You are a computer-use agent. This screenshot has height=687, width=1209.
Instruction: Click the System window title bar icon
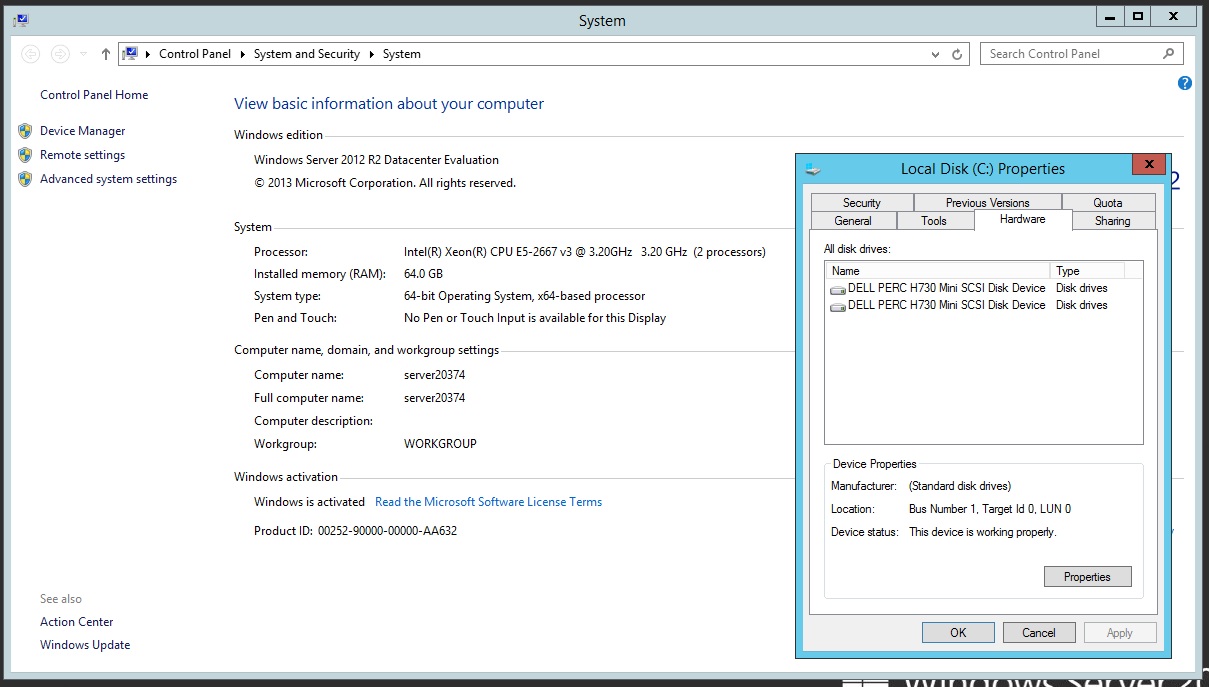21,20
